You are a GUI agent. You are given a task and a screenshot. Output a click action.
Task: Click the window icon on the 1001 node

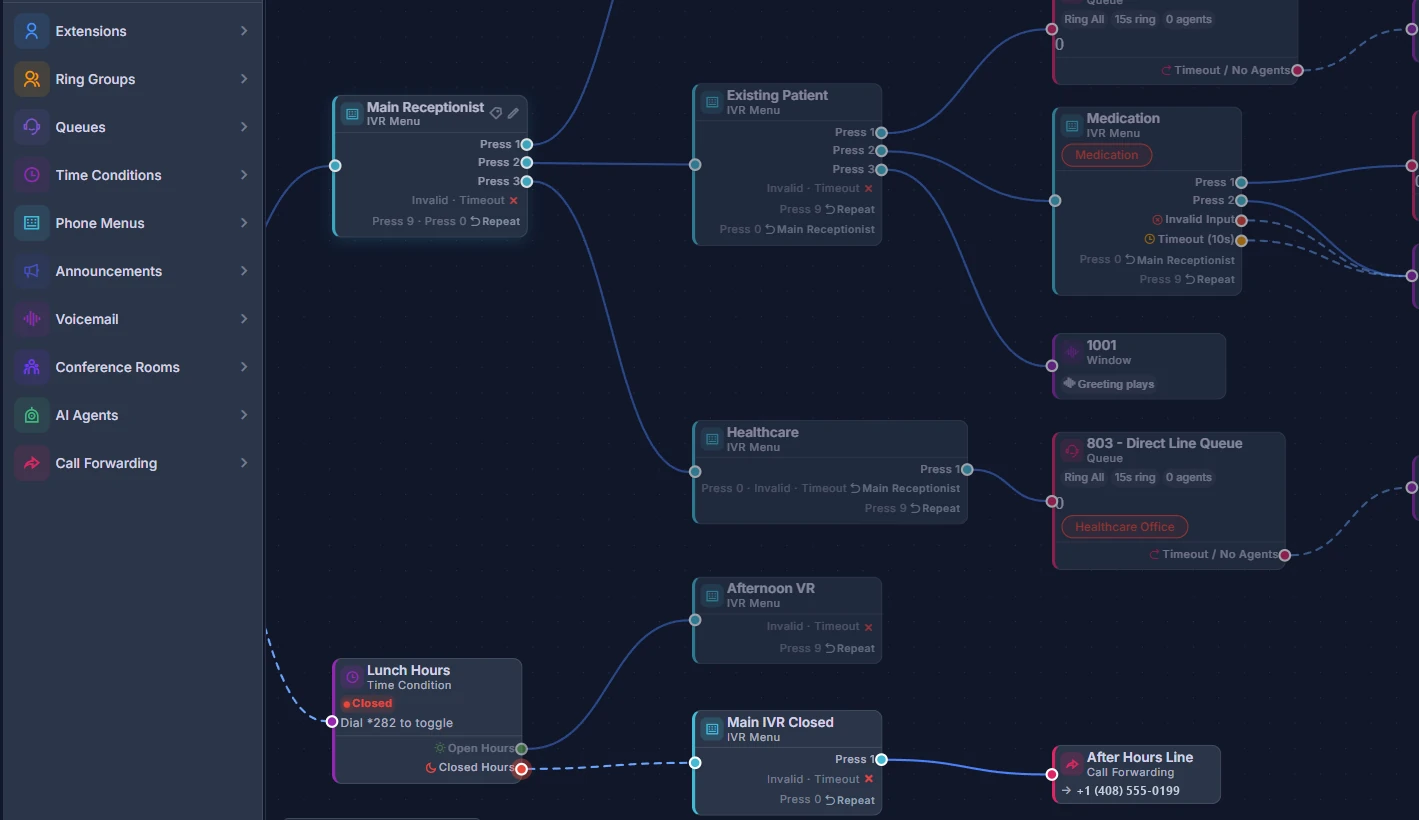point(1072,352)
